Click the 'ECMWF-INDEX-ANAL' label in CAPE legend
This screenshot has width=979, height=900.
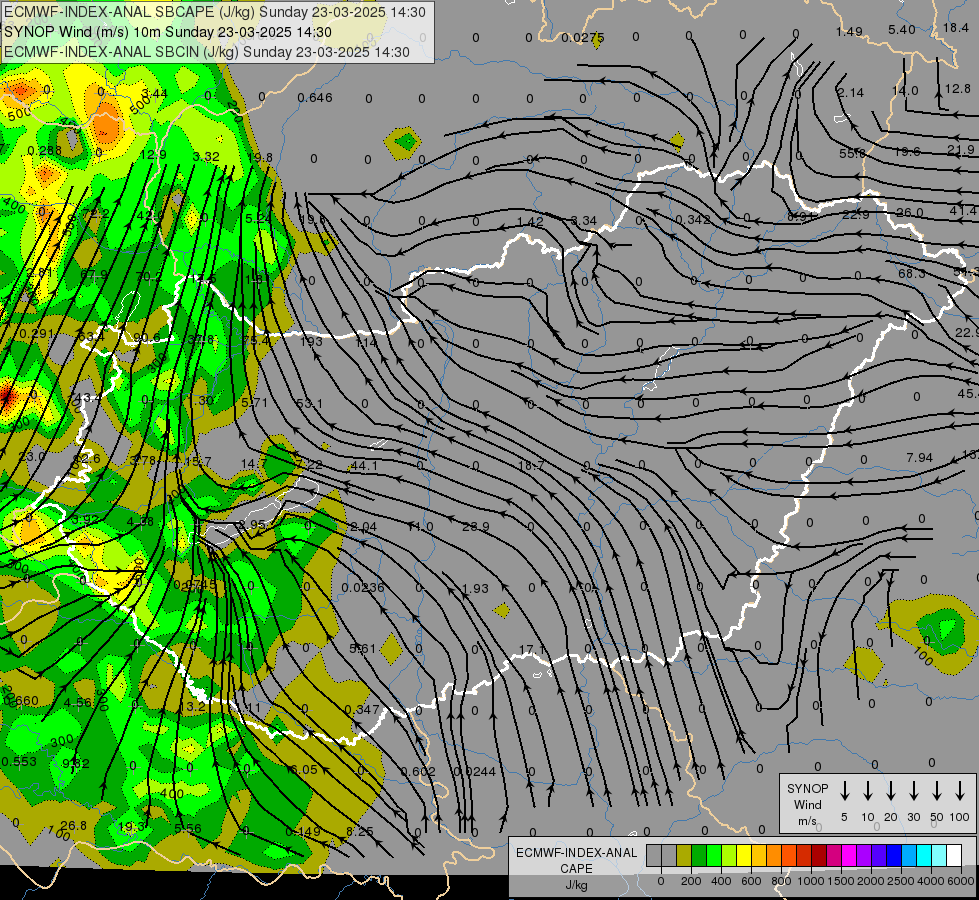[x=576, y=853]
